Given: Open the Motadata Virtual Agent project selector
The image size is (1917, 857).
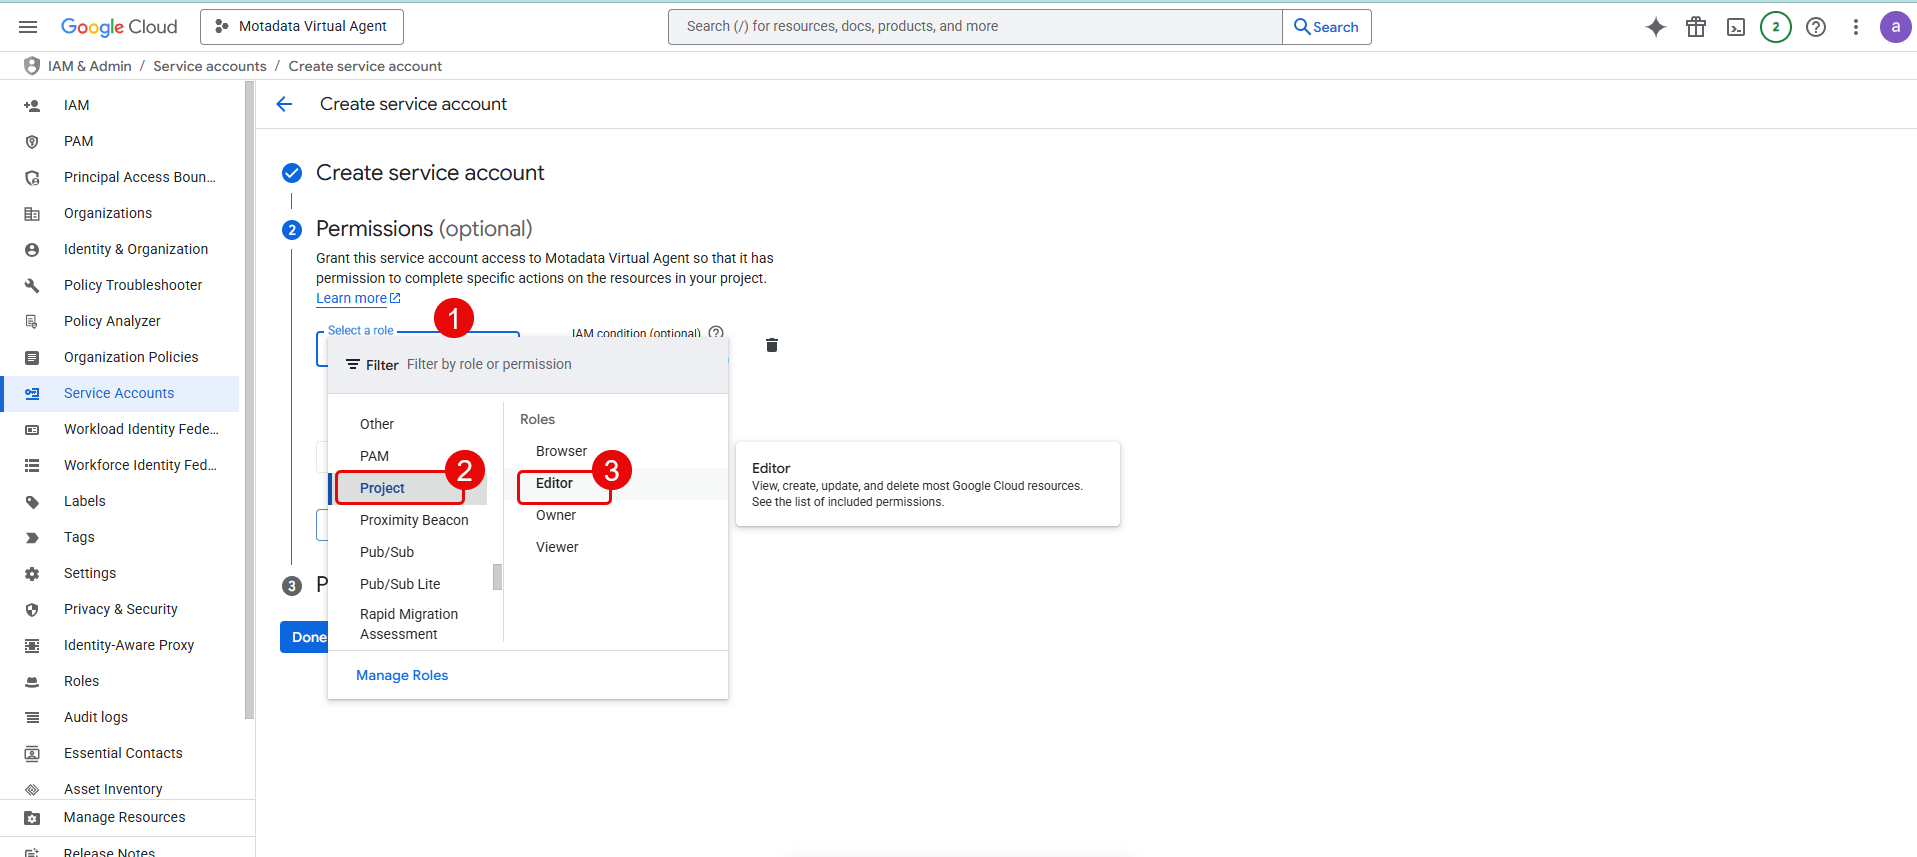Looking at the screenshot, I should (x=302, y=27).
